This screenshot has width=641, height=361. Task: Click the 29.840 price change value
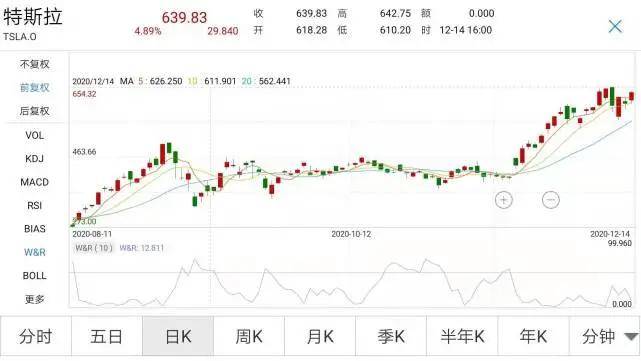(x=223, y=31)
